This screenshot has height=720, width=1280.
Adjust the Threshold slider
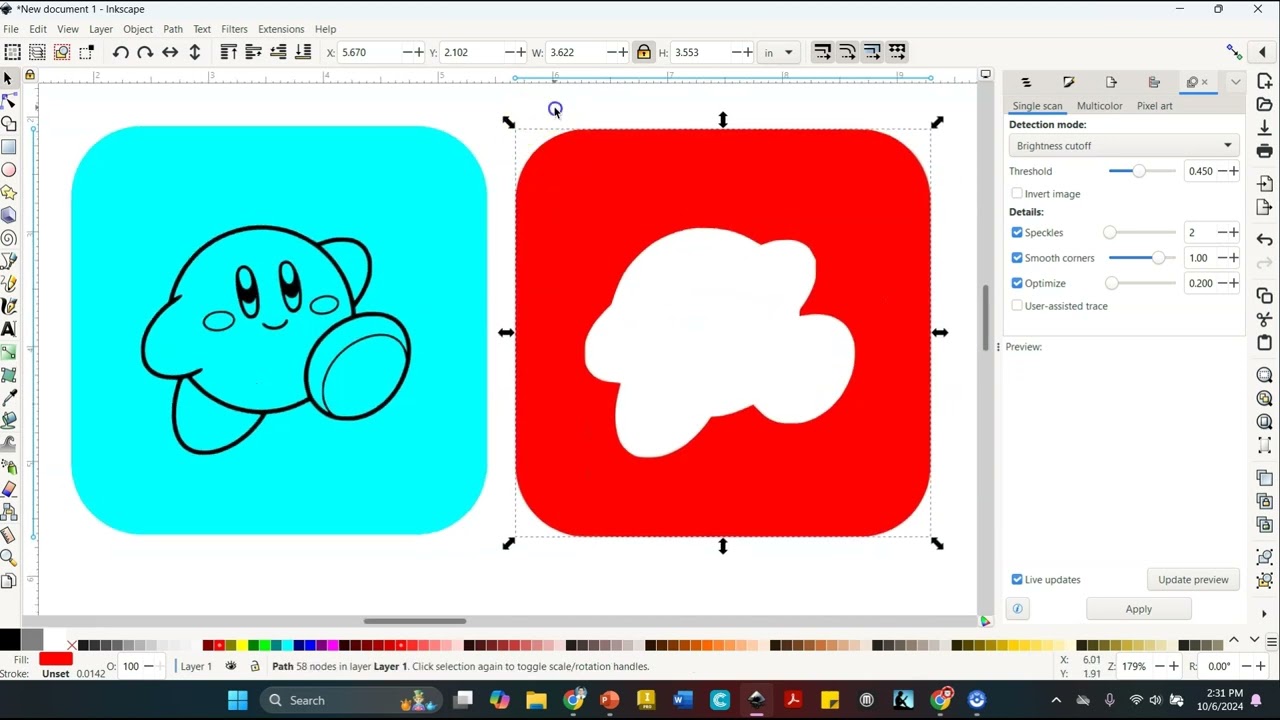1142,171
